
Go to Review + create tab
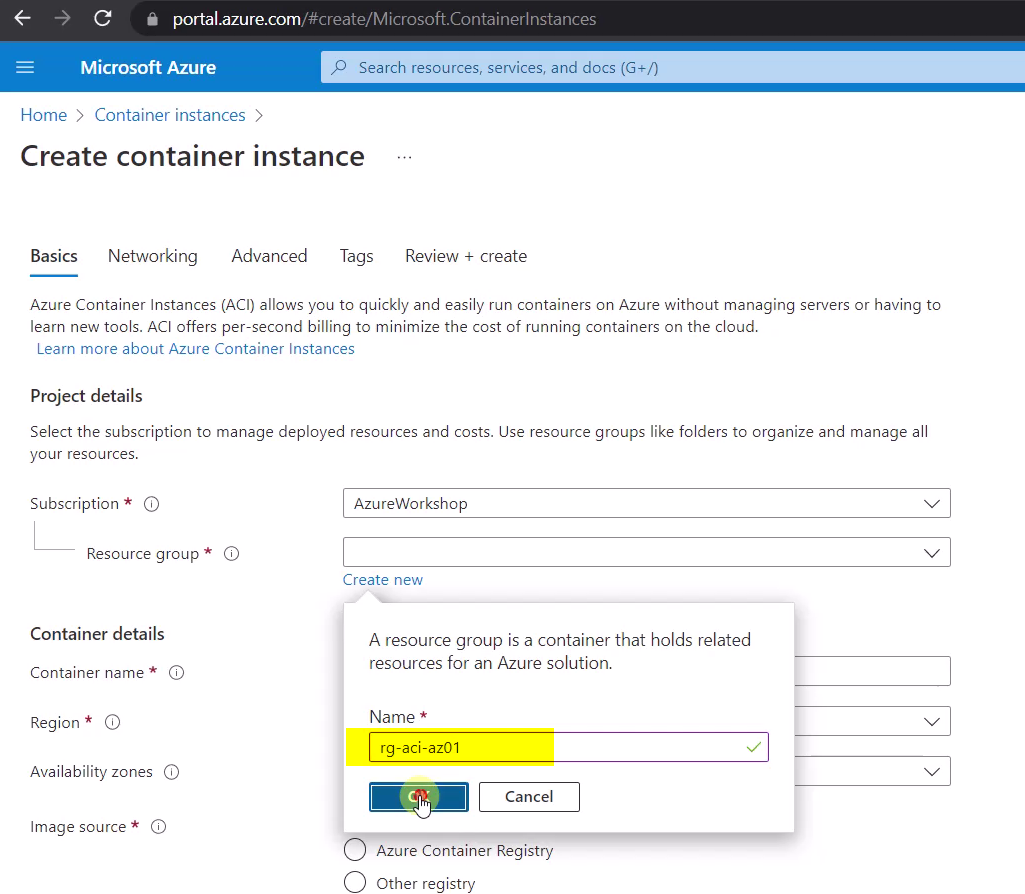coord(466,256)
